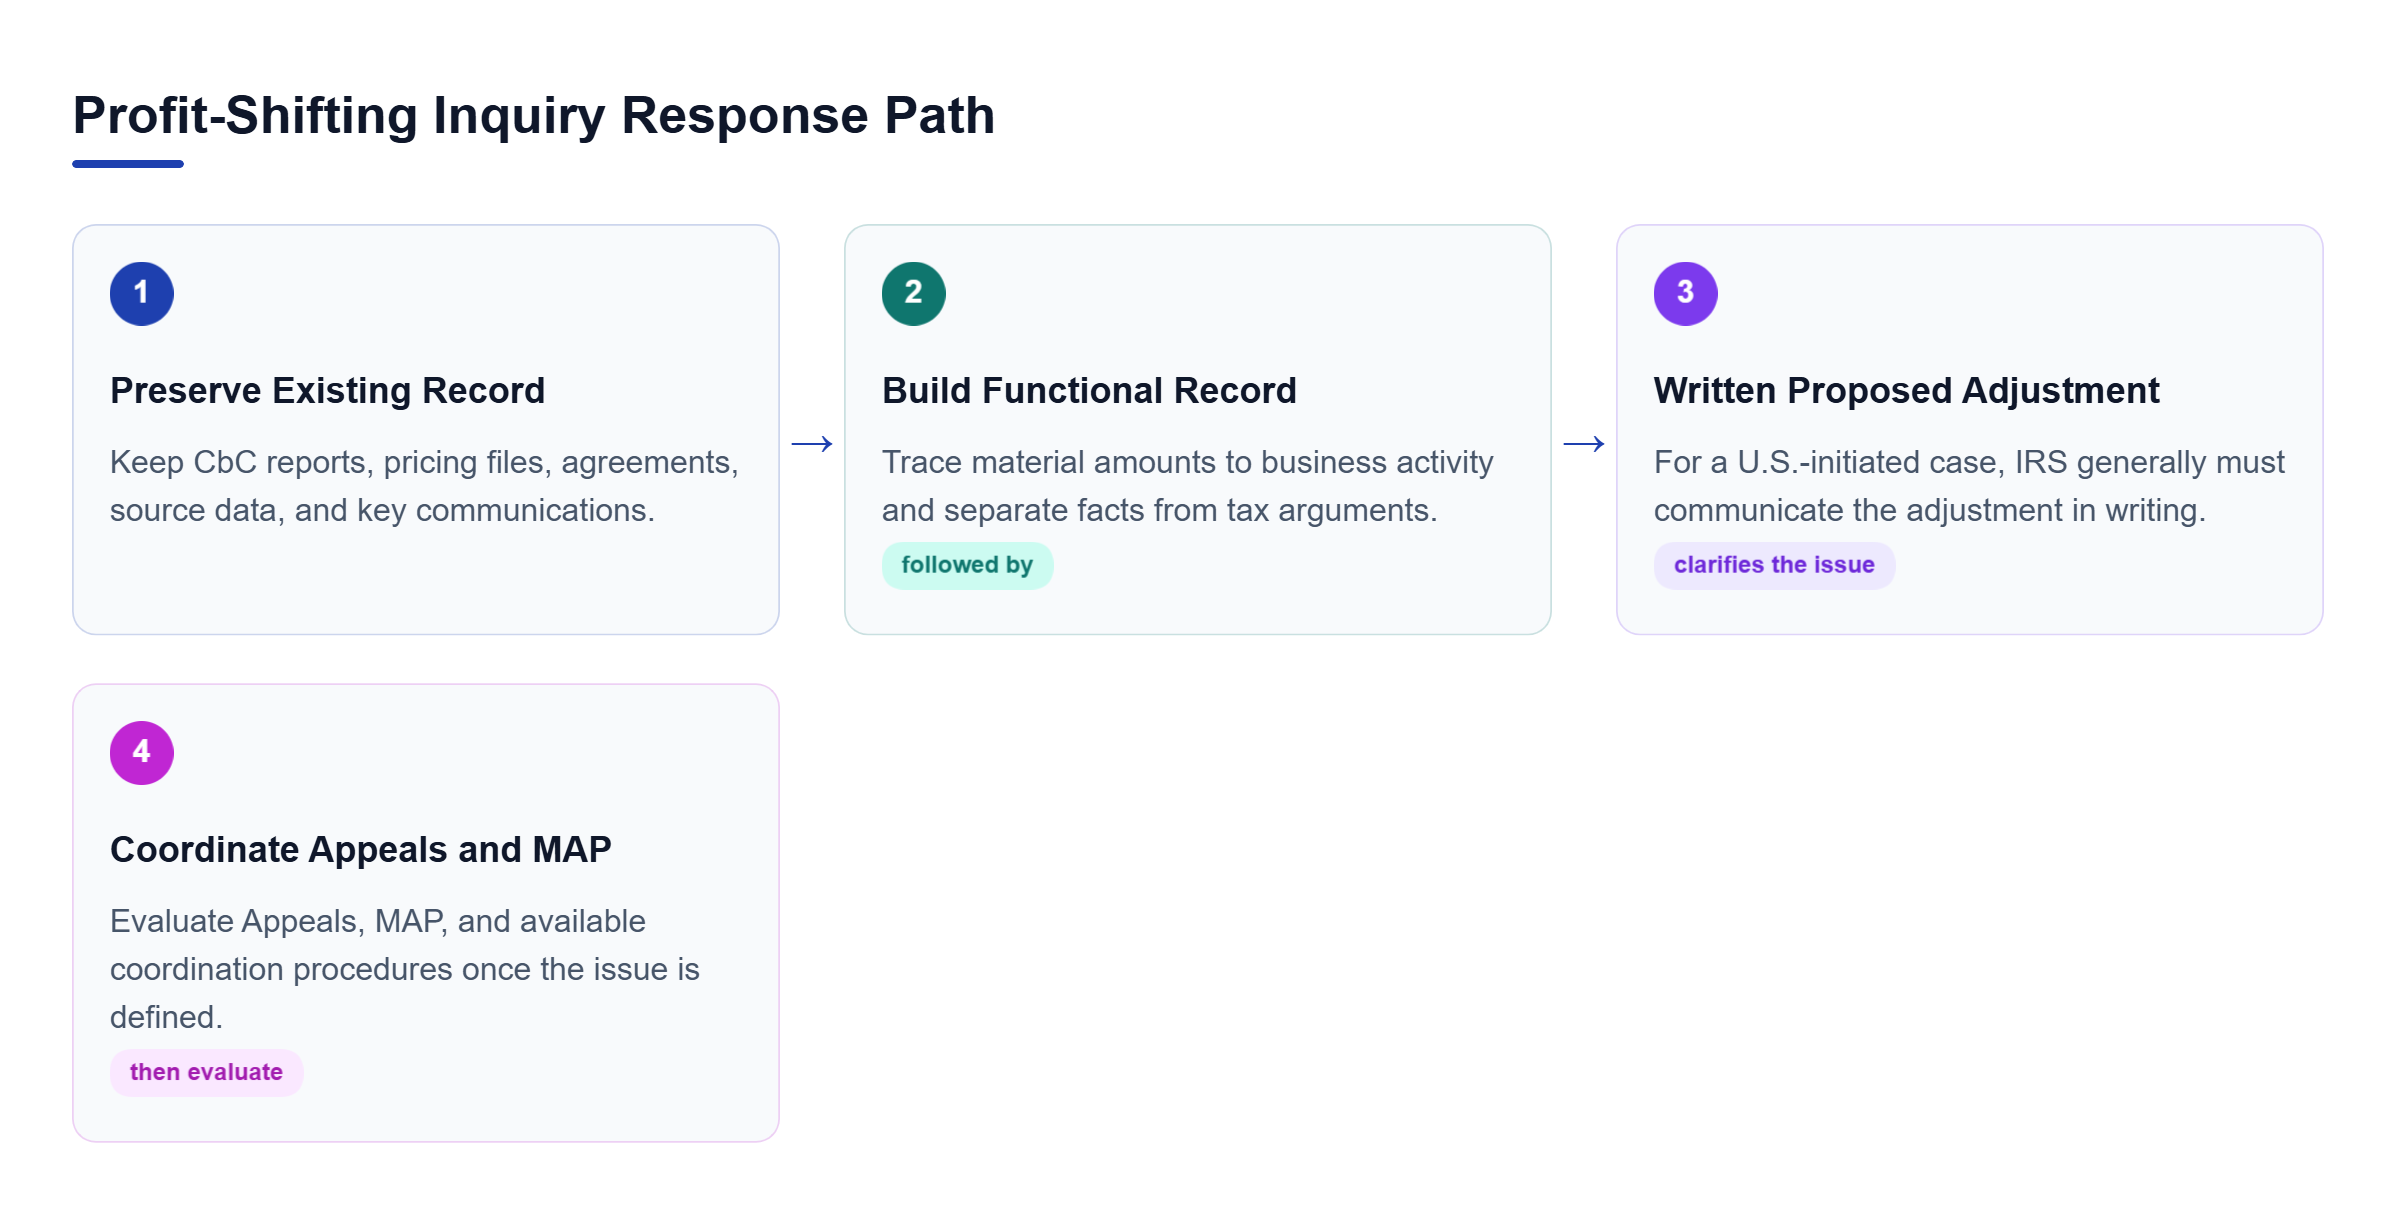Click the 'Evaluate Appeals, MAP, and available' description
The image size is (2400, 1214).
click(x=405, y=968)
